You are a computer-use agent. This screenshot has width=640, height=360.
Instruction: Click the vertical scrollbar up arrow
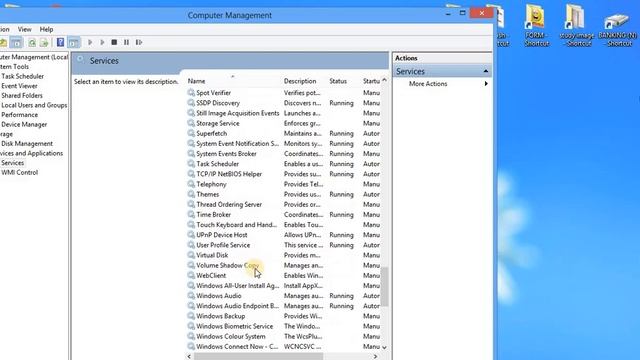pos(384,80)
